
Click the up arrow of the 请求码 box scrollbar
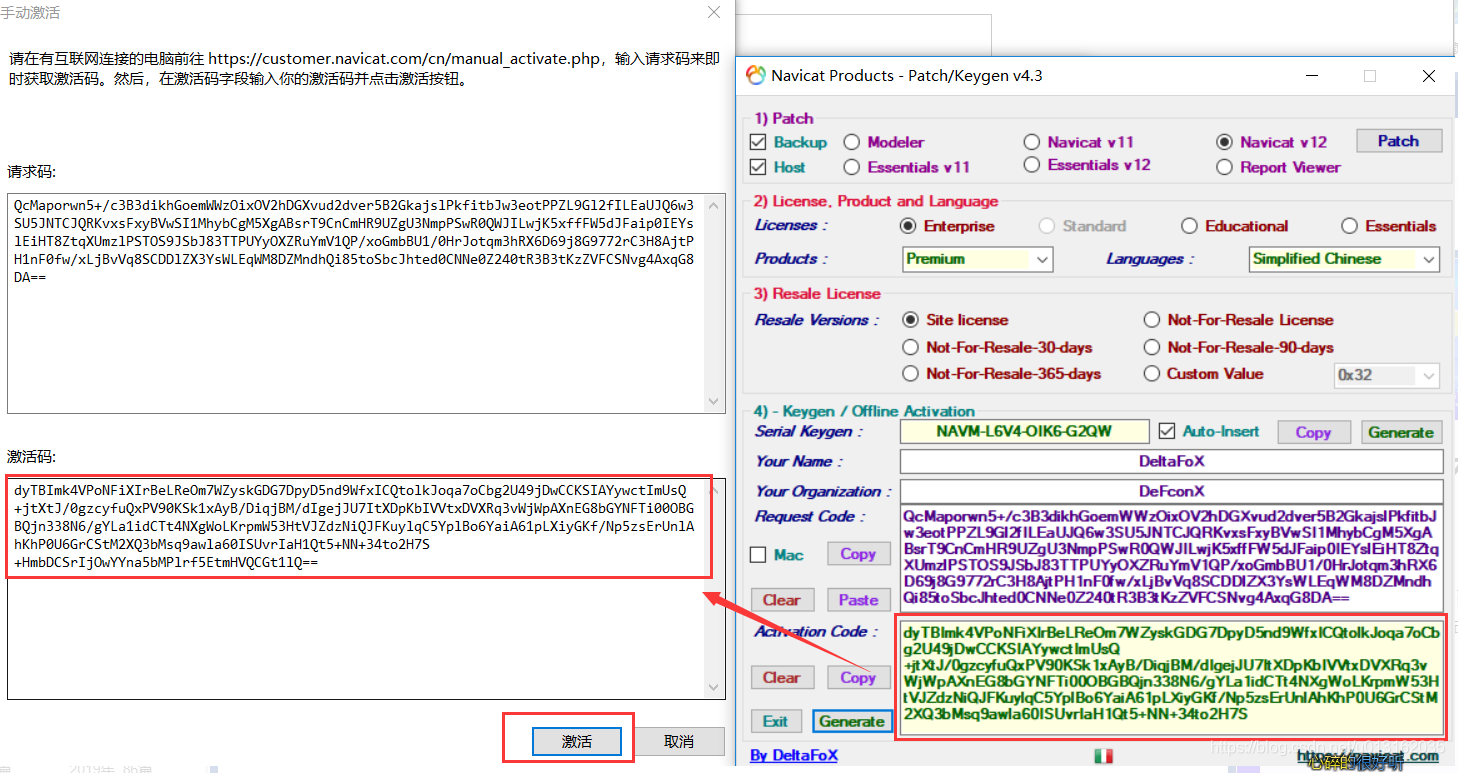(714, 205)
